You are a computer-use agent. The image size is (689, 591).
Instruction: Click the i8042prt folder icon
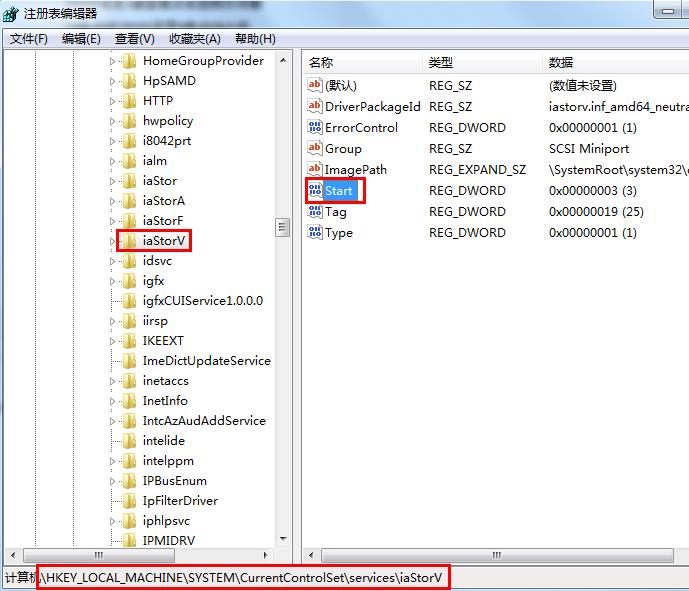pos(129,141)
